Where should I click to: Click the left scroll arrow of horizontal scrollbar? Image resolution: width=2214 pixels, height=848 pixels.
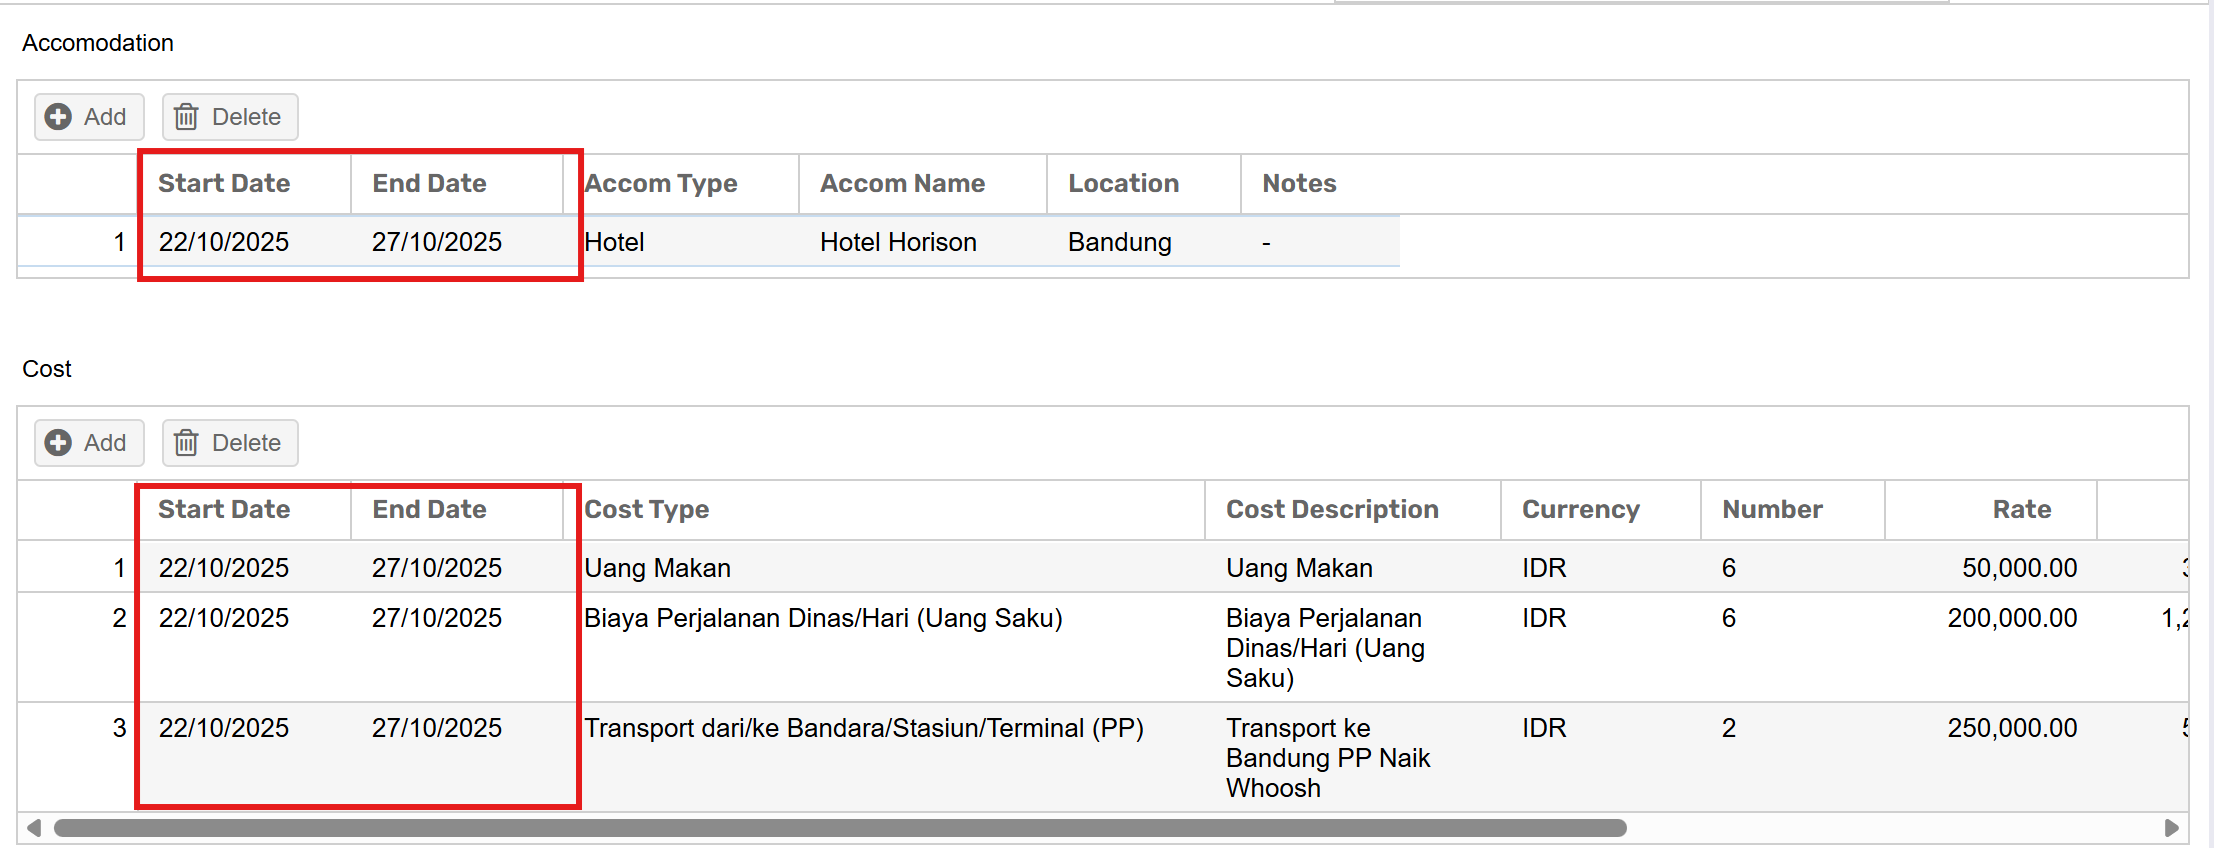[x=34, y=828]
